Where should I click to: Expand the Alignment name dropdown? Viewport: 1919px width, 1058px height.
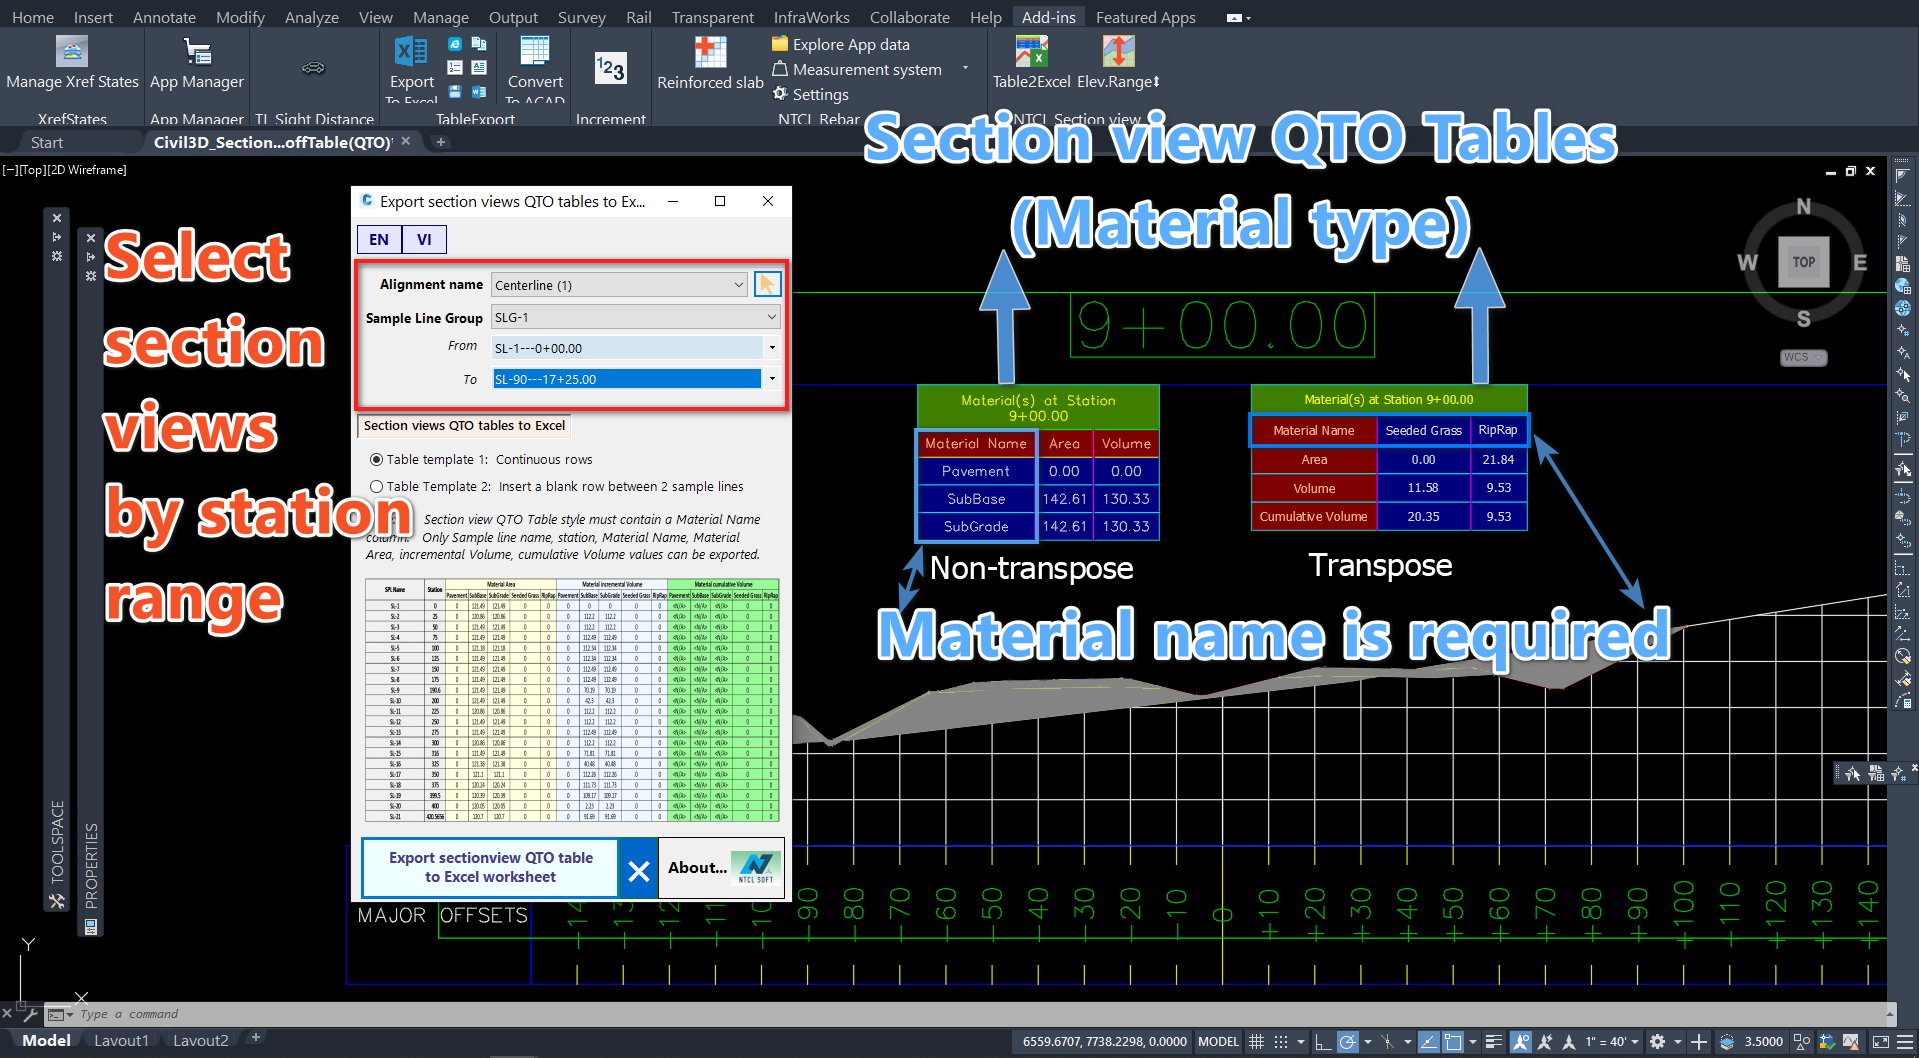738,286
